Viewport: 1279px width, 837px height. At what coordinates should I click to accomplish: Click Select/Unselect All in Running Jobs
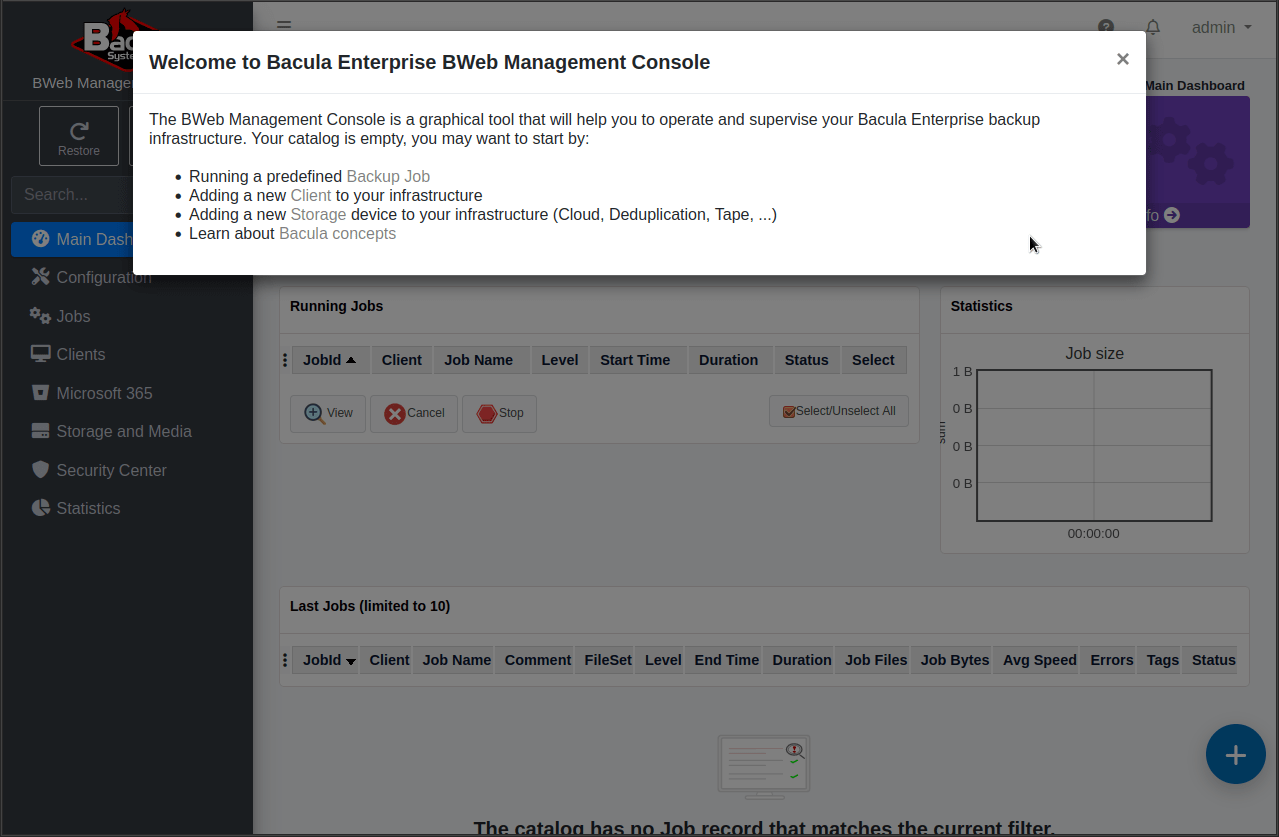coord(839,411)
